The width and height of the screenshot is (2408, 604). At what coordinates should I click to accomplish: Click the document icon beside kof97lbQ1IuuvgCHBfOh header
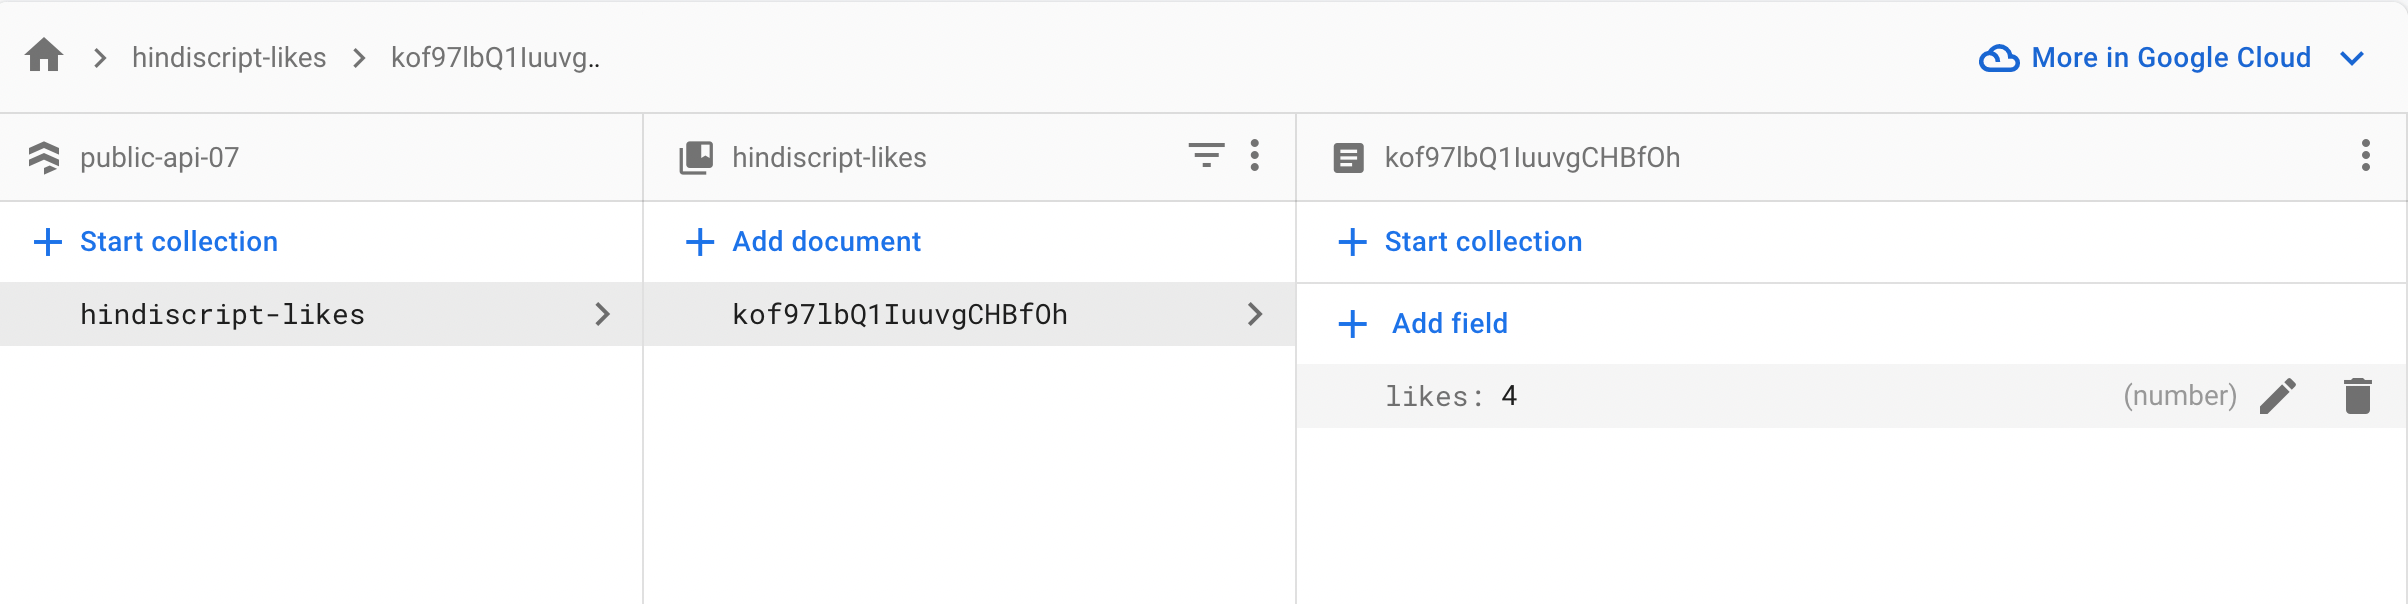point(1348,158)
